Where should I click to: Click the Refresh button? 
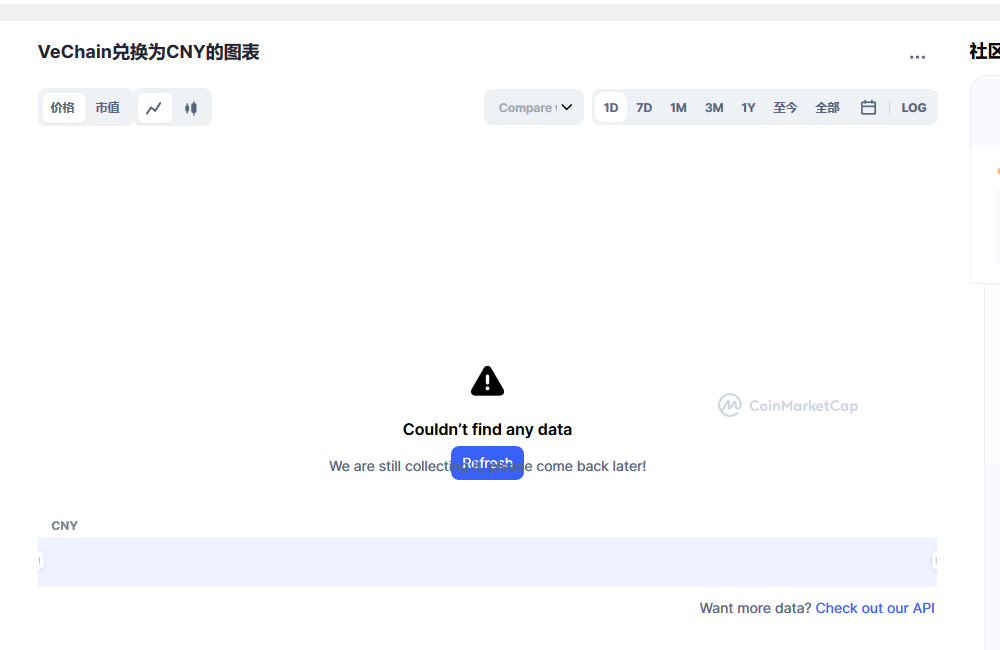pyautogui.click(x=487, y=463)
